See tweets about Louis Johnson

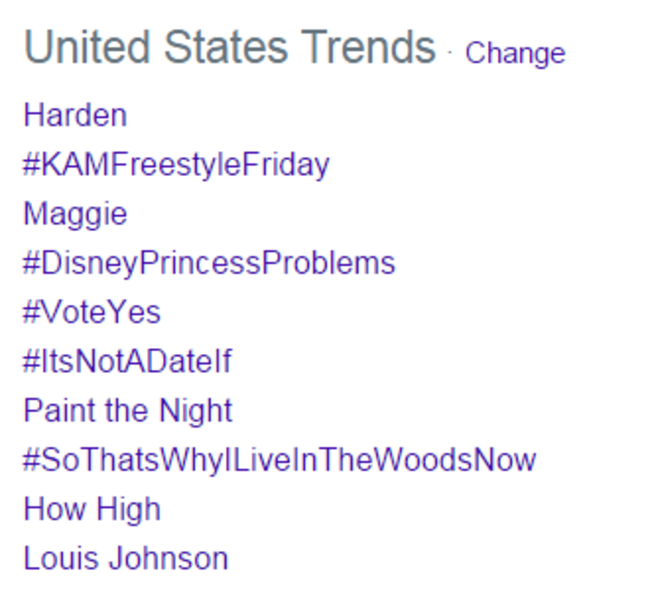[126, 558]
